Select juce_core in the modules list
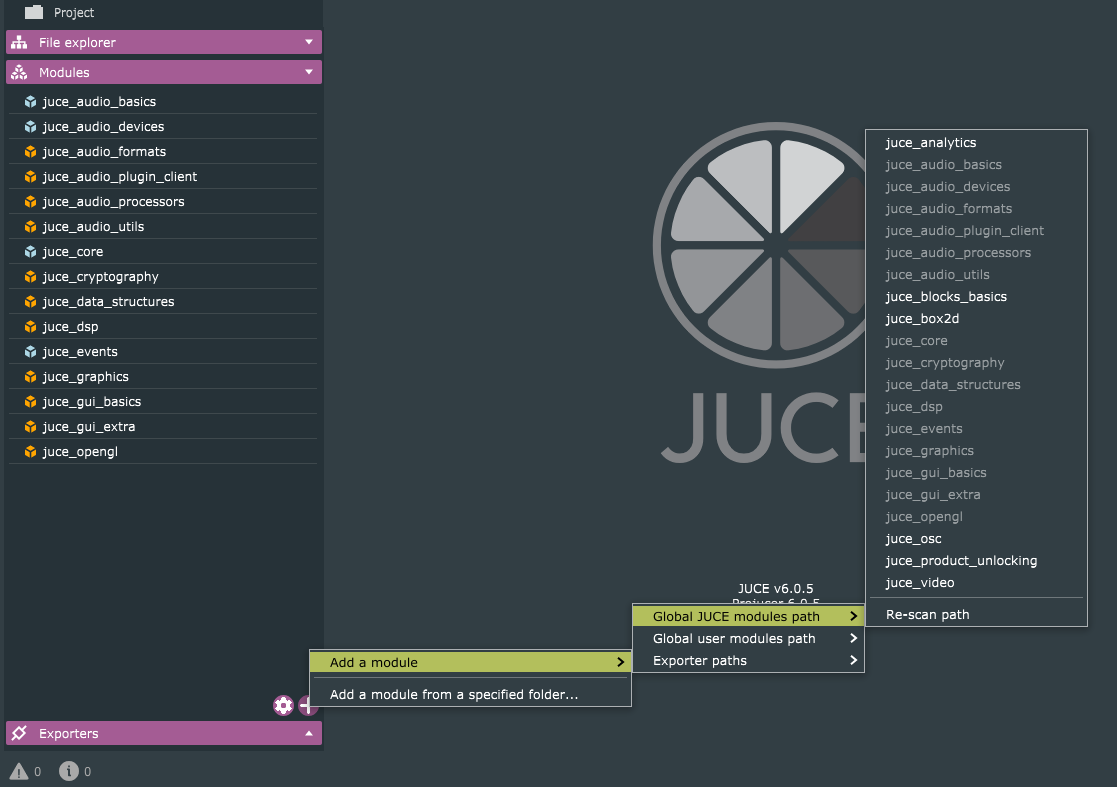Viewport: 1117px width, 787px height. tap(163, 251)
